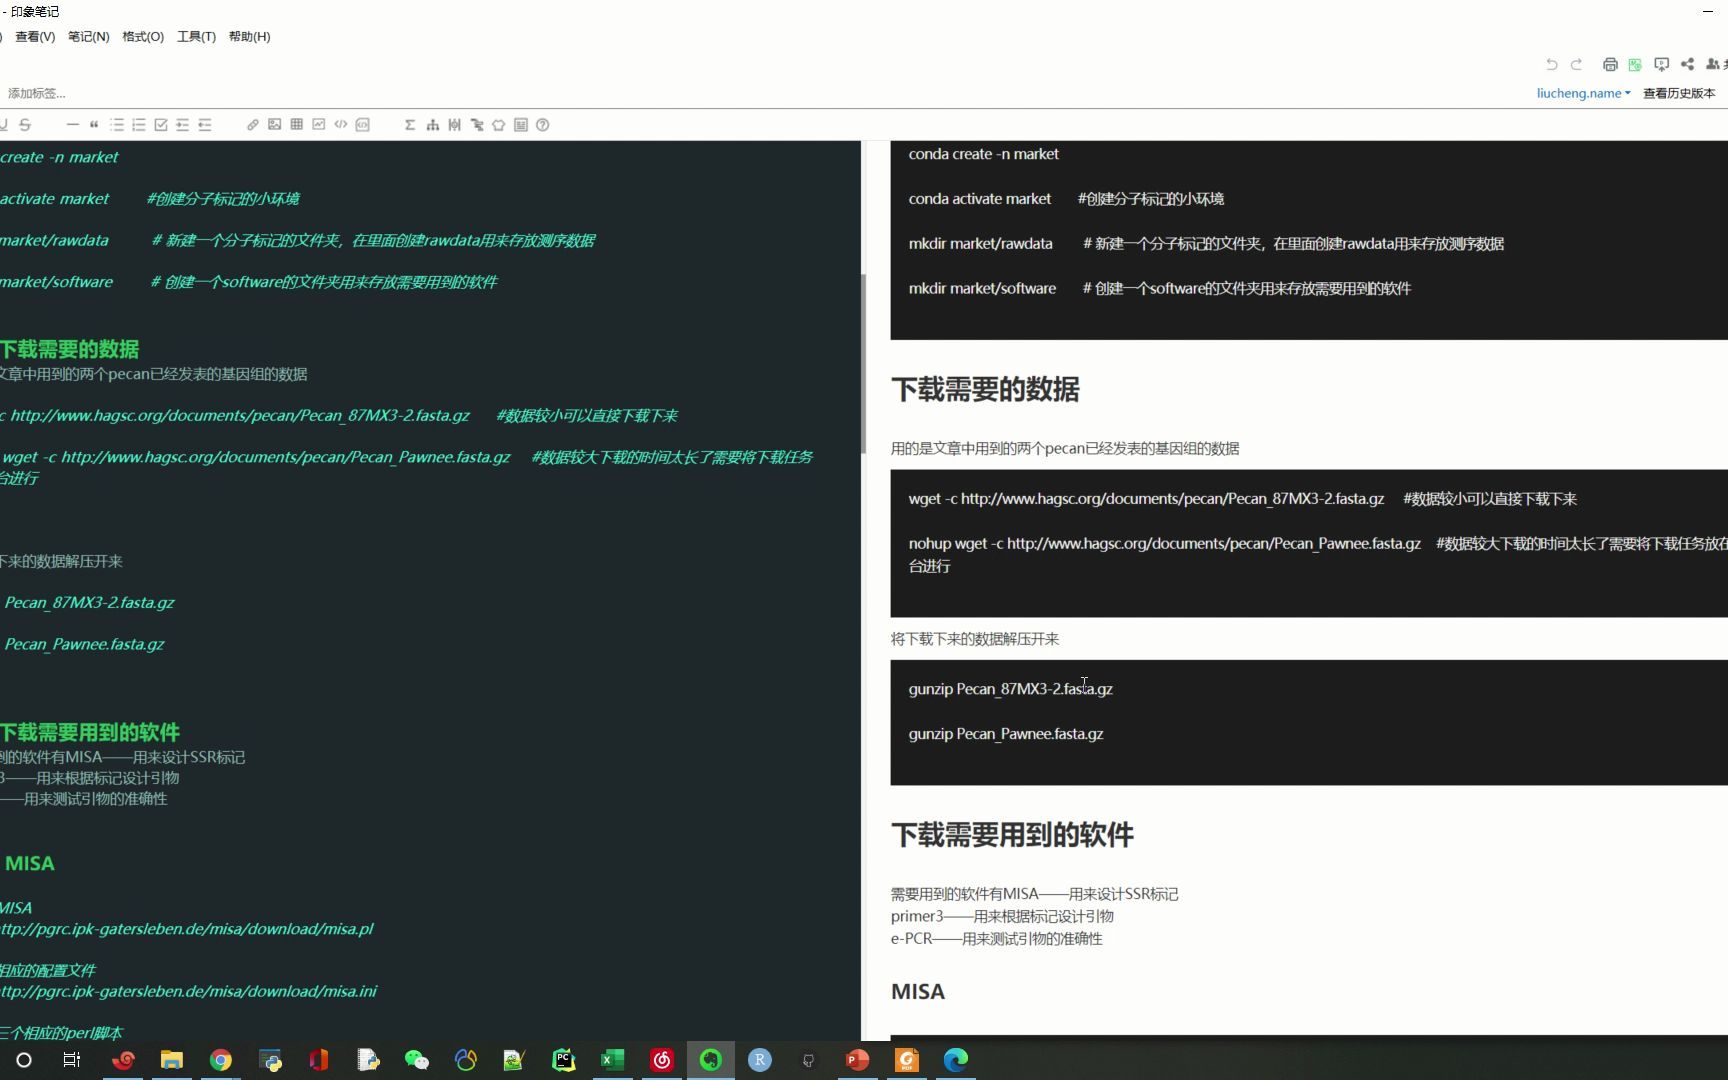
Task: Click the 添加标签 tag input field
Action: 37,93
